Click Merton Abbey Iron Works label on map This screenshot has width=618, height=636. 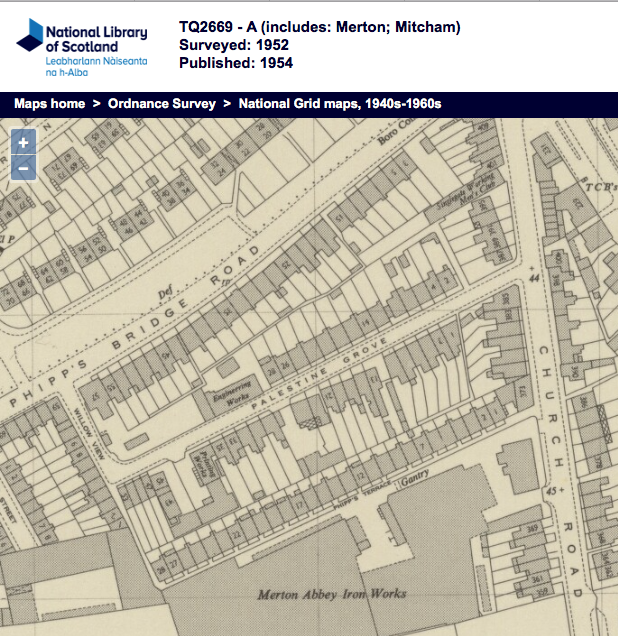(332, 594)
